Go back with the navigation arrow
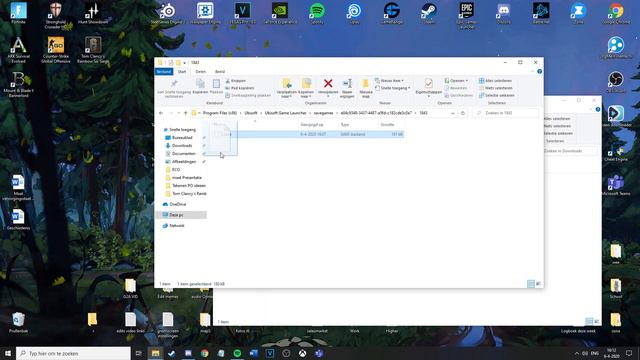 [161, 113]
